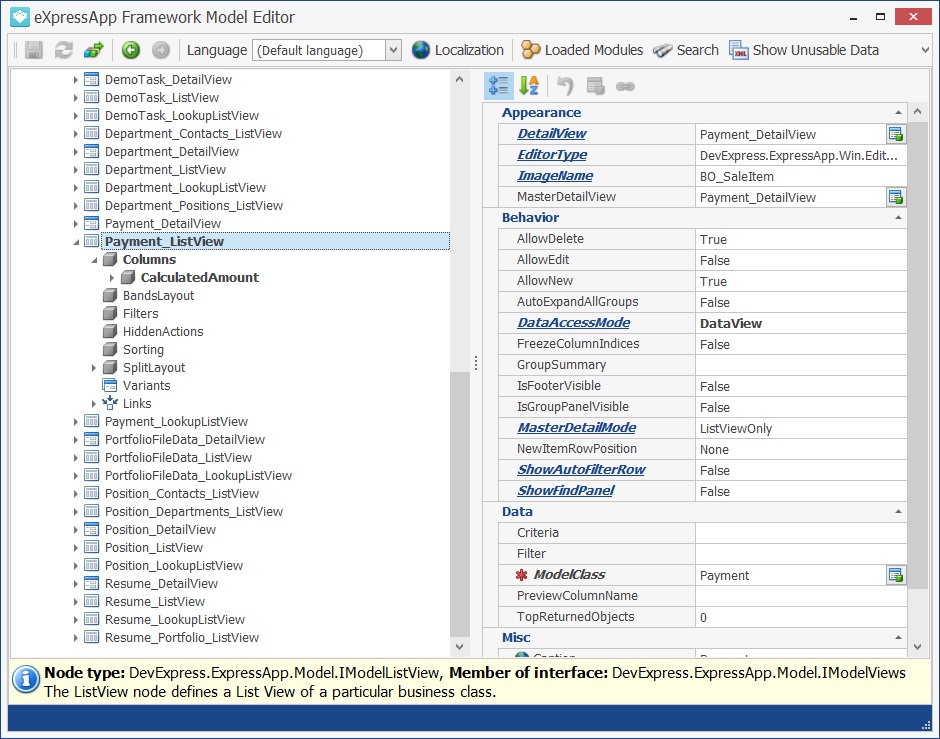The image size is (940, 739).
Task: Click the ShowAutoFilterRow property link
Action: coord(582,469)
